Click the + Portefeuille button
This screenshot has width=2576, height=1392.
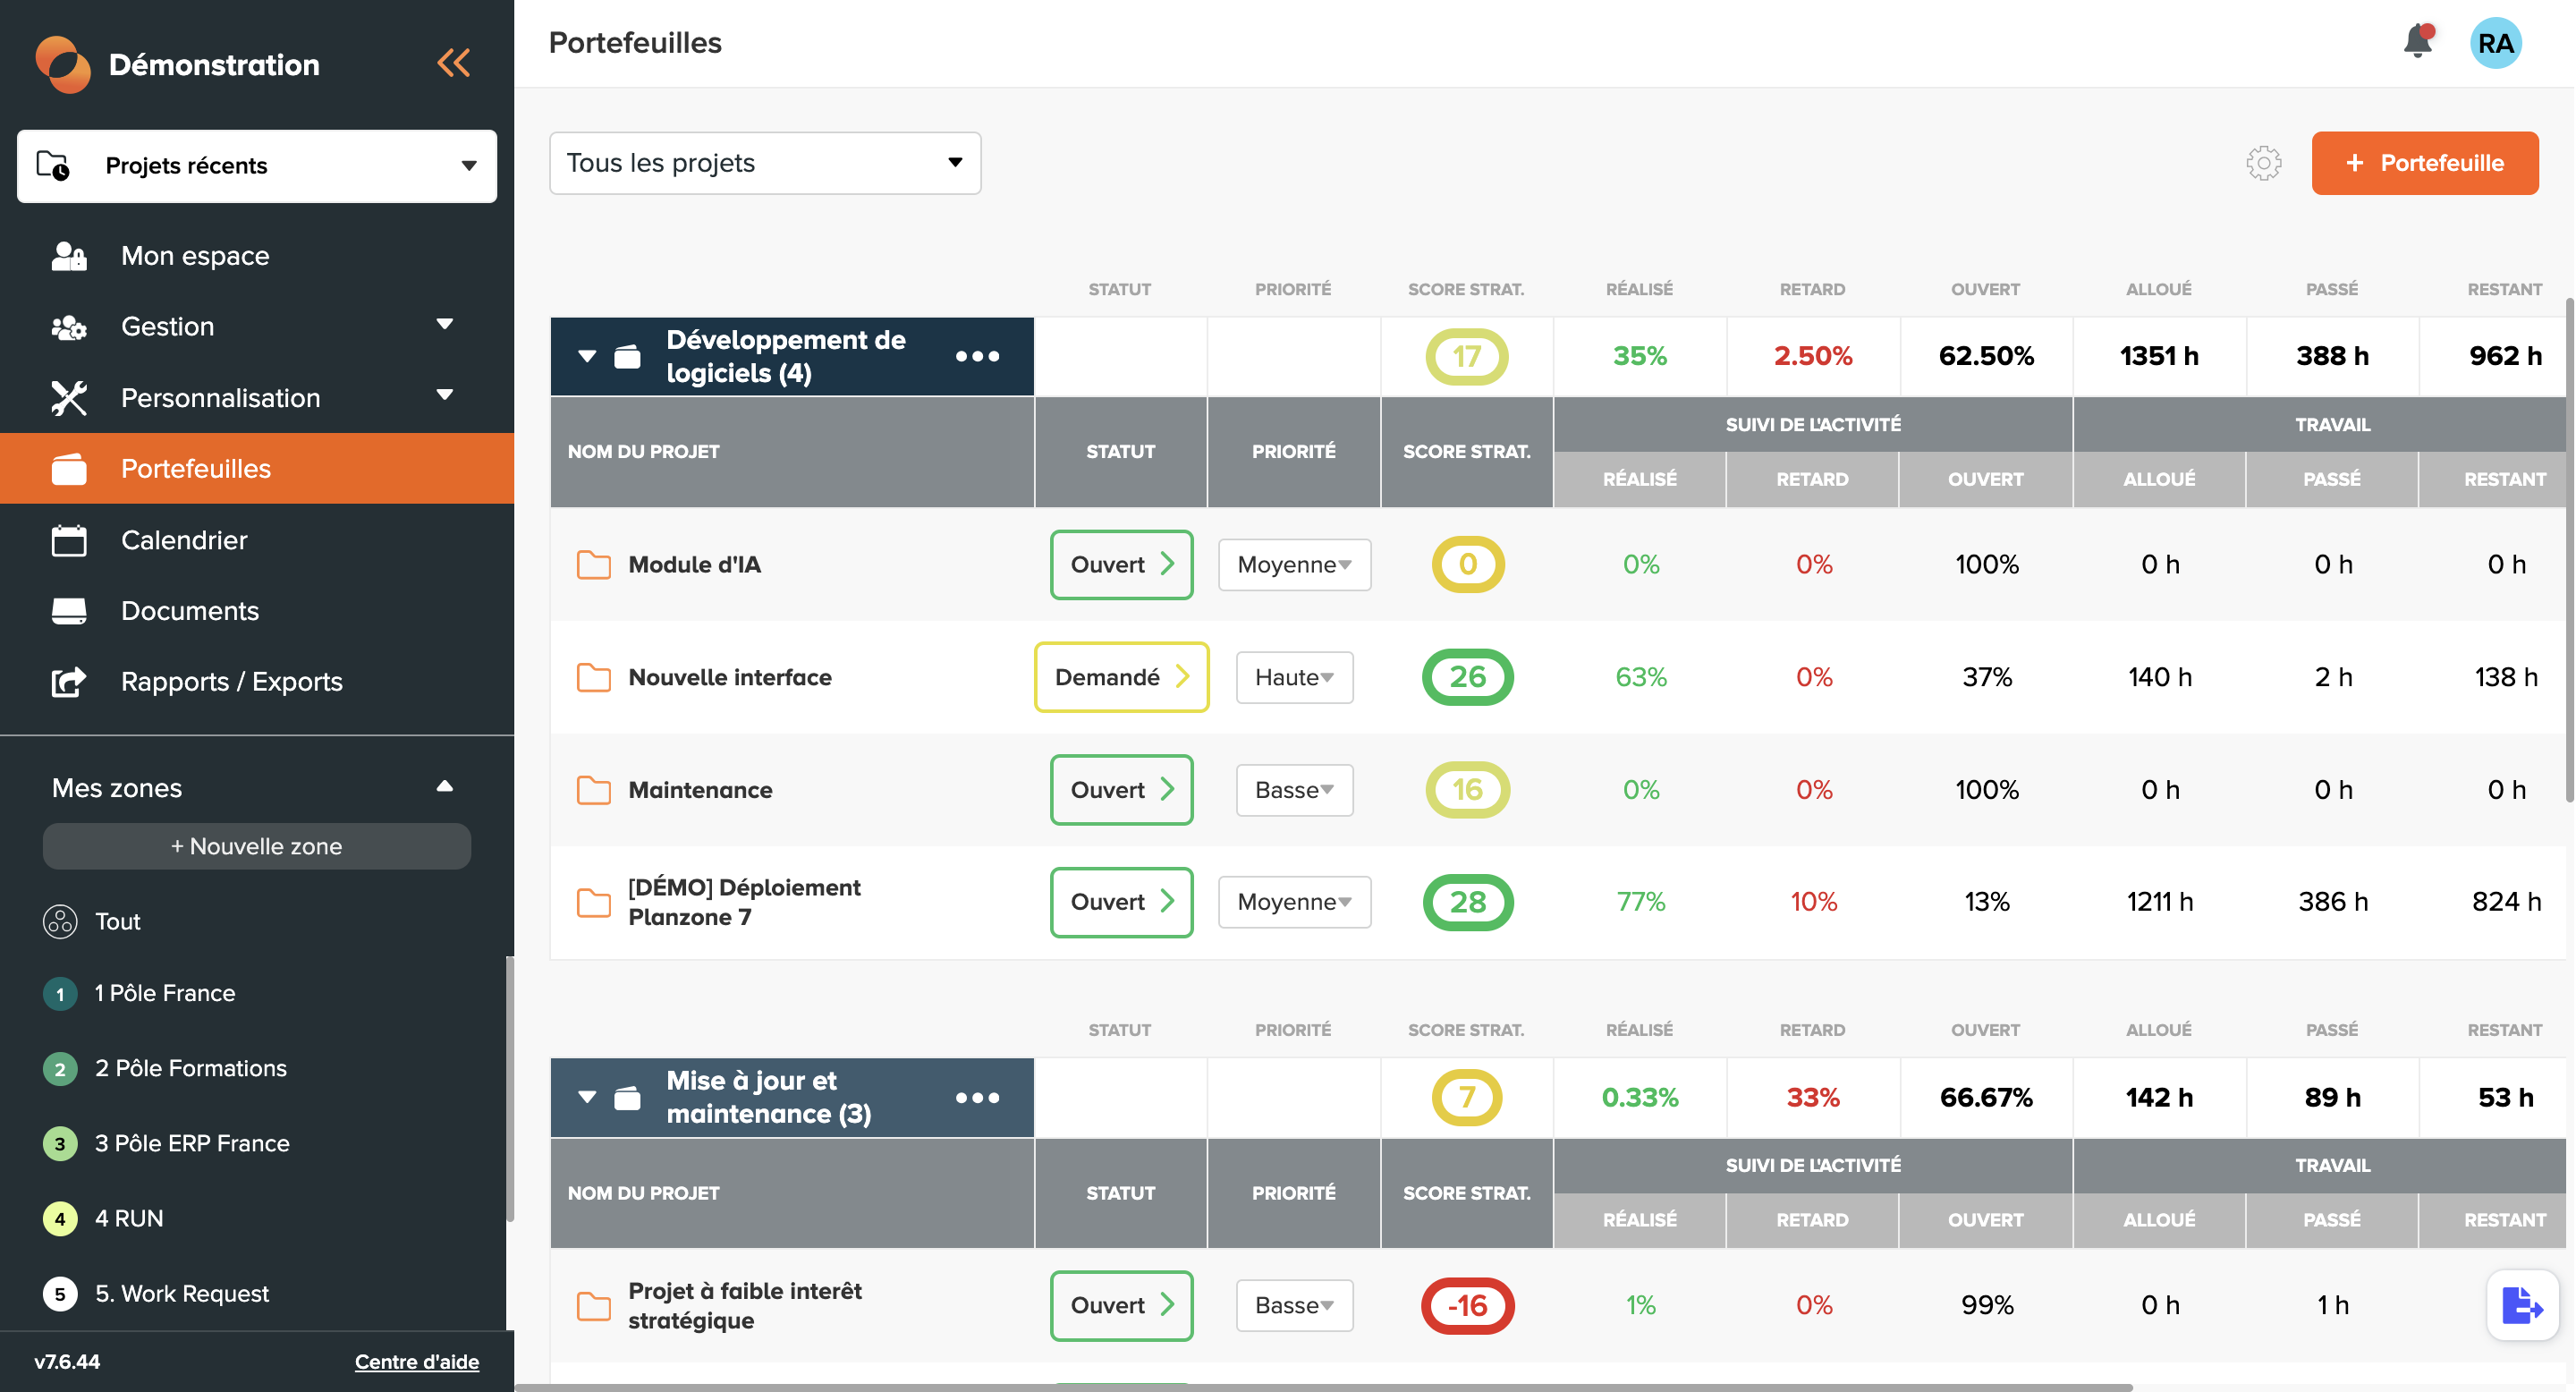tap(2425, 163)
